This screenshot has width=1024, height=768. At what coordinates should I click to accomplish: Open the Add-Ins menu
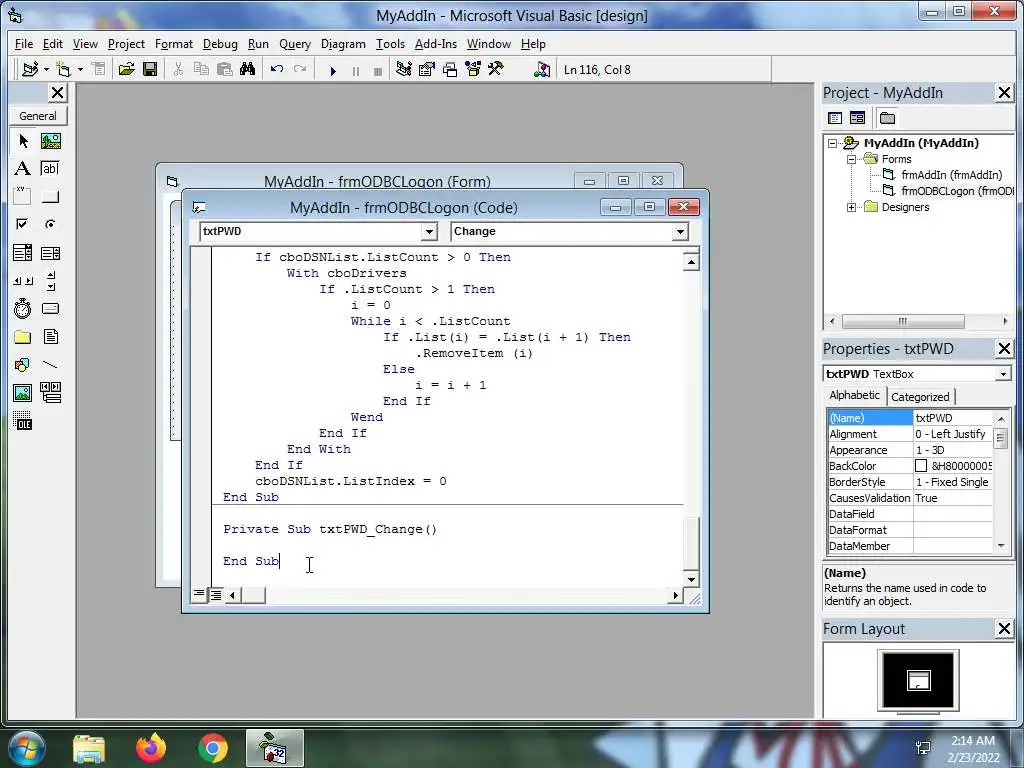436,44
